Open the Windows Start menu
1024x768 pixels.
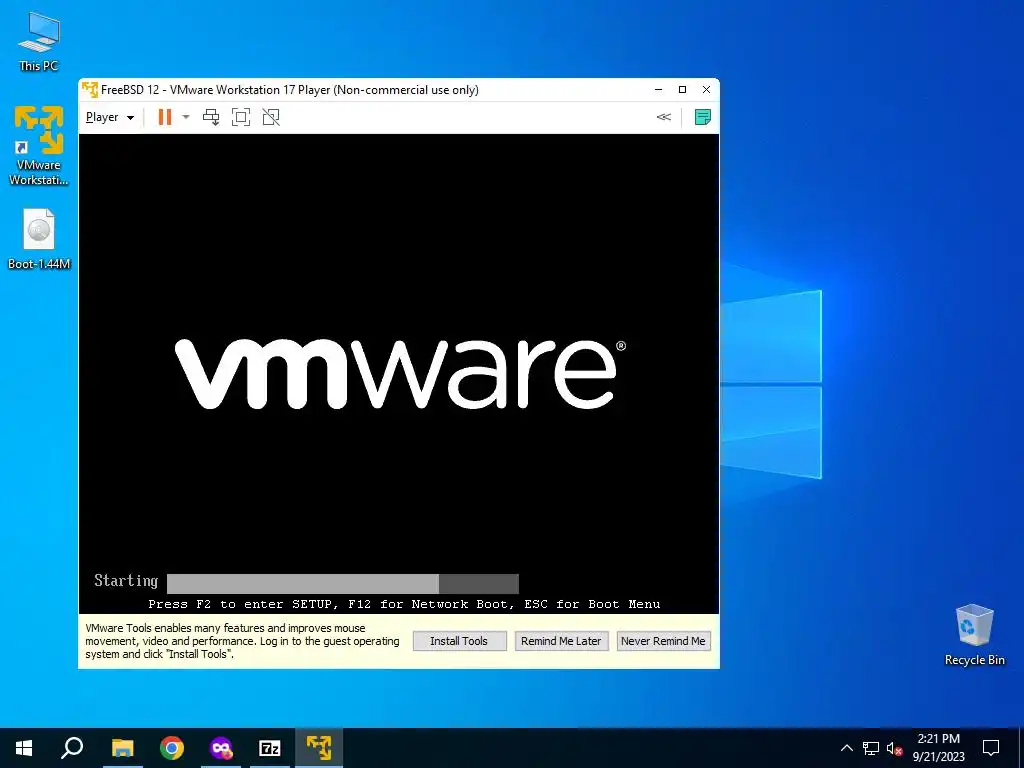tap(24, 748)
